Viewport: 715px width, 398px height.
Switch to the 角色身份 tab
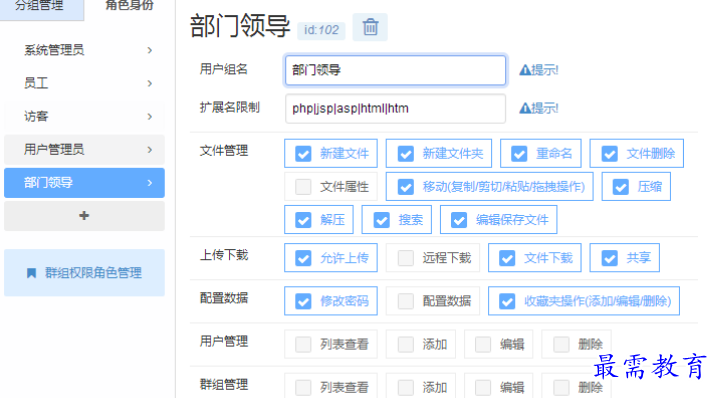tap(130, 5)
